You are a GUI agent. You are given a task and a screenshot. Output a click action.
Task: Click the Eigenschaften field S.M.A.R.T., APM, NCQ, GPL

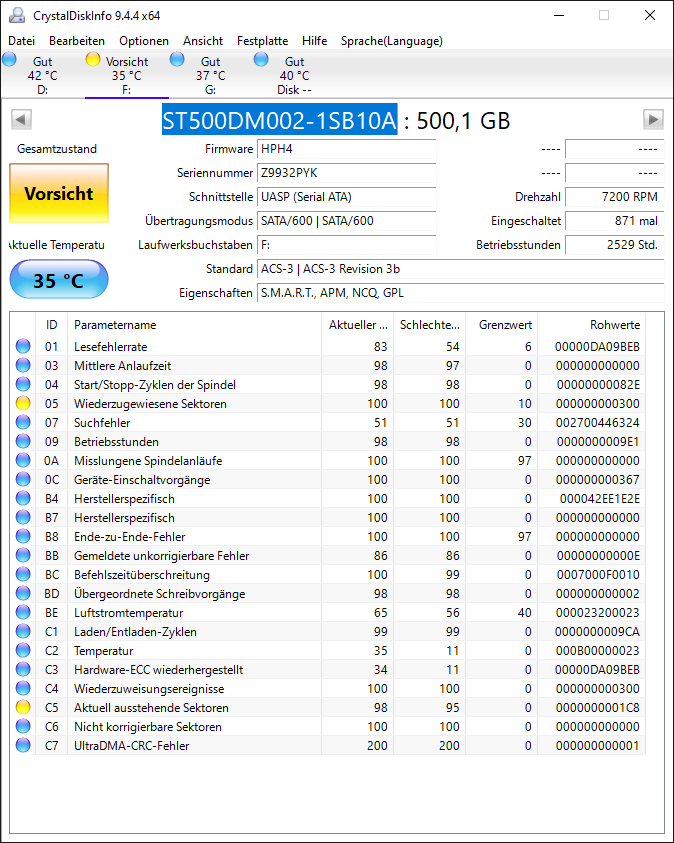461,293
